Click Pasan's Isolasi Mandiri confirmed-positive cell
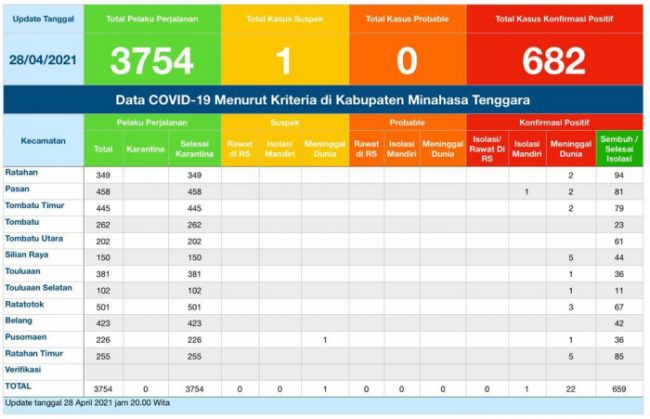The height and width of the screenshot is (419, 650). [525, 191]
